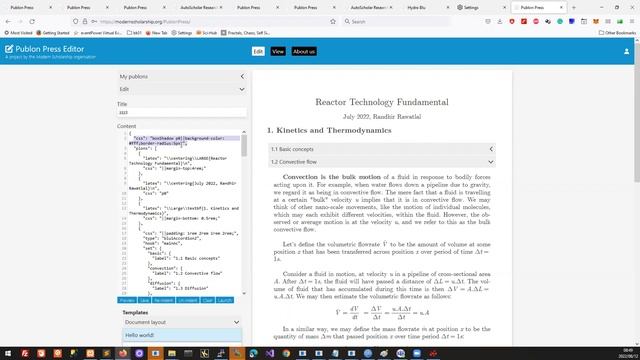Click the page vertical scrollbar
Image resolution: width=640 pixels, height=360 pixels.
click(637, 112)
